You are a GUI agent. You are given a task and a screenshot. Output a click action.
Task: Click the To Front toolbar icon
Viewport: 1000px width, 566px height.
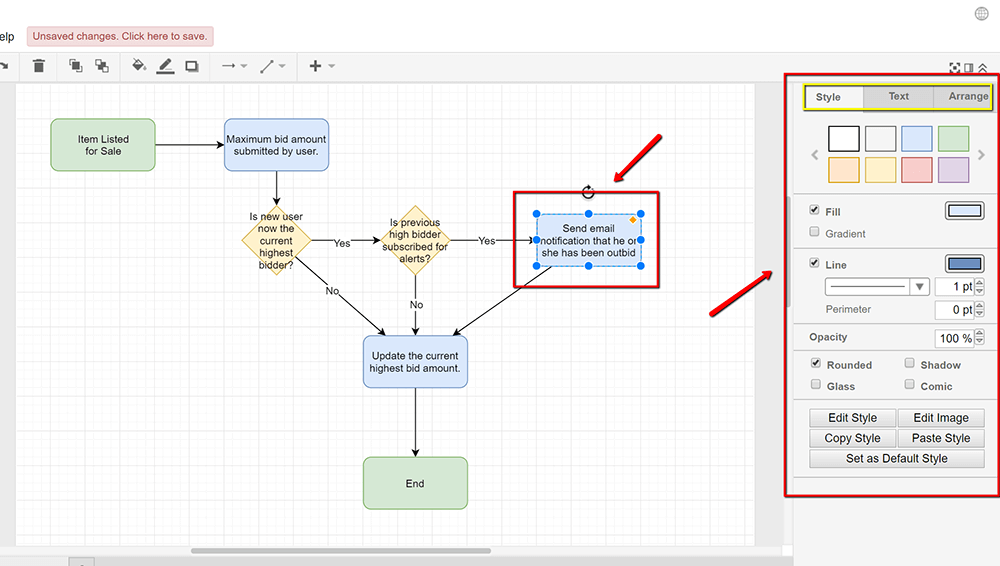[76, 66]
